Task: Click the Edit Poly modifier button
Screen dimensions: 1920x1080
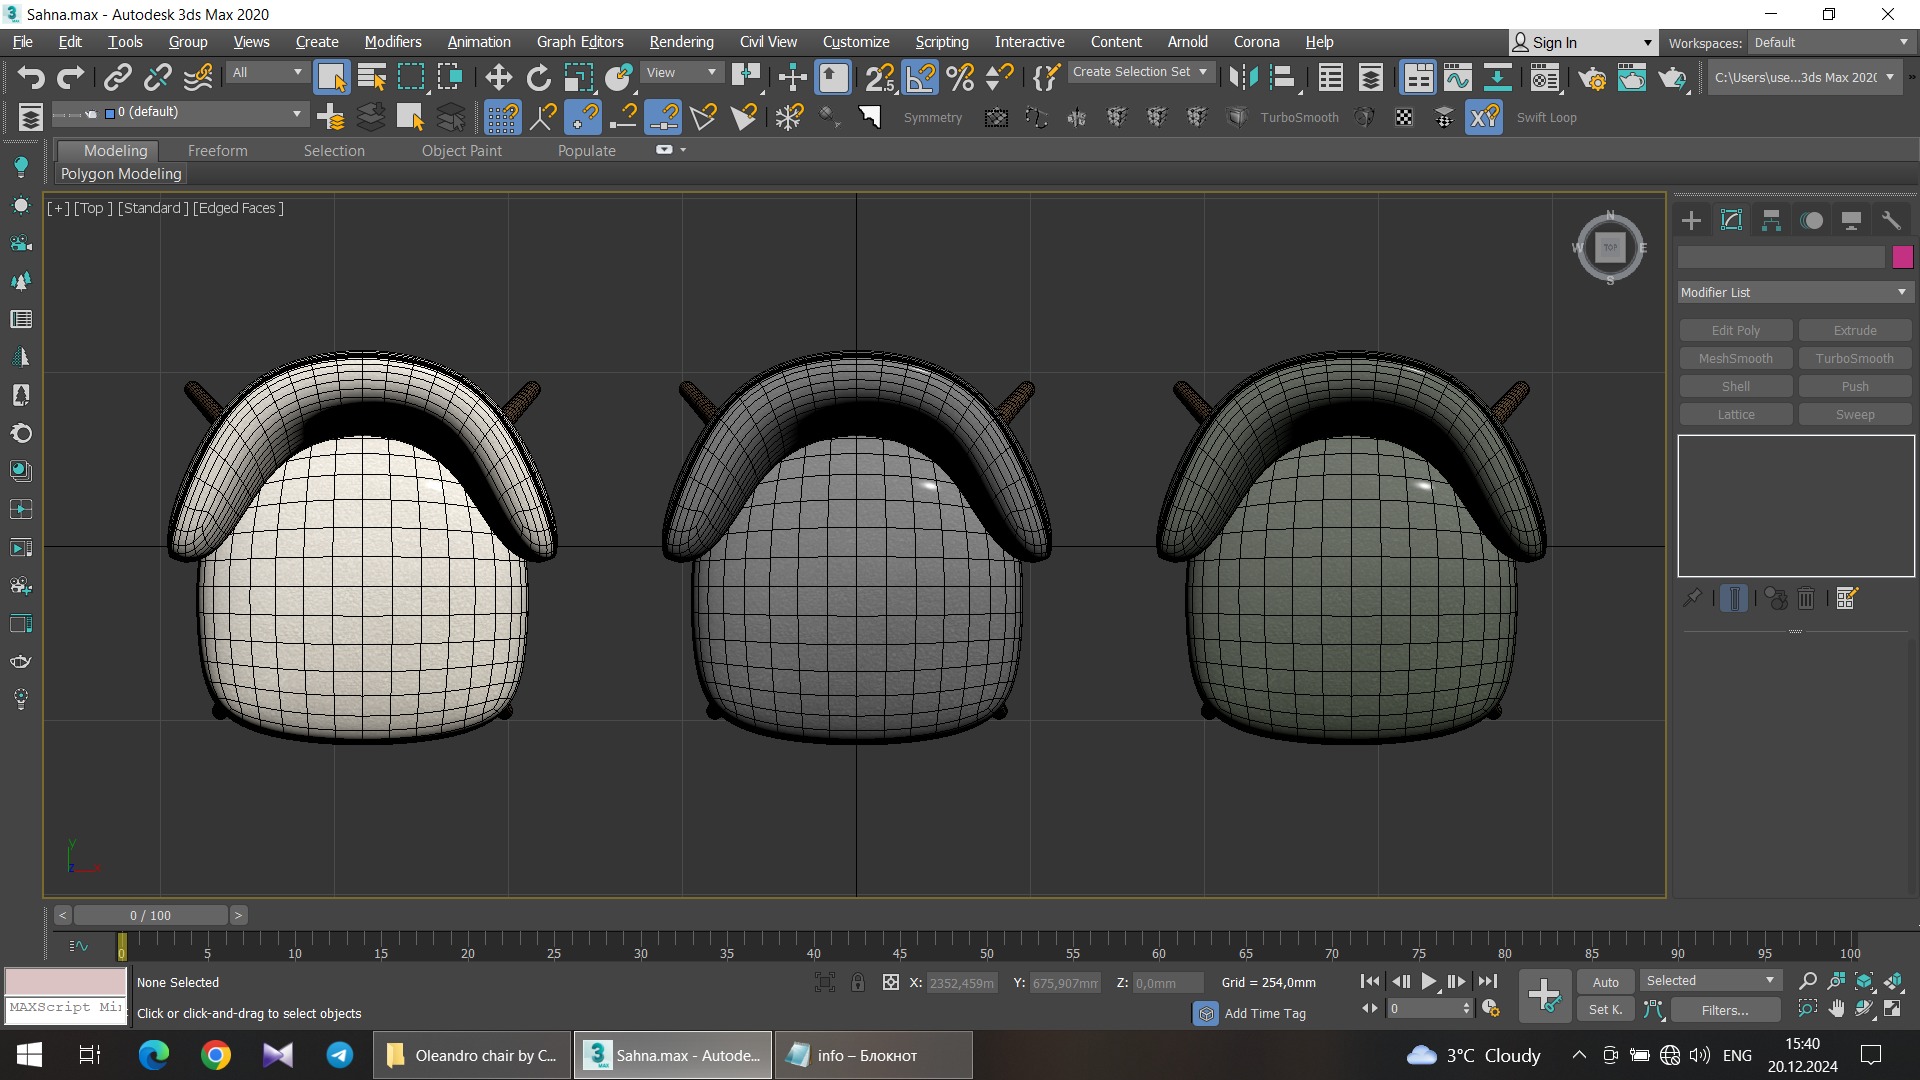Action: pyautogui.click(x=1735, y=330)
